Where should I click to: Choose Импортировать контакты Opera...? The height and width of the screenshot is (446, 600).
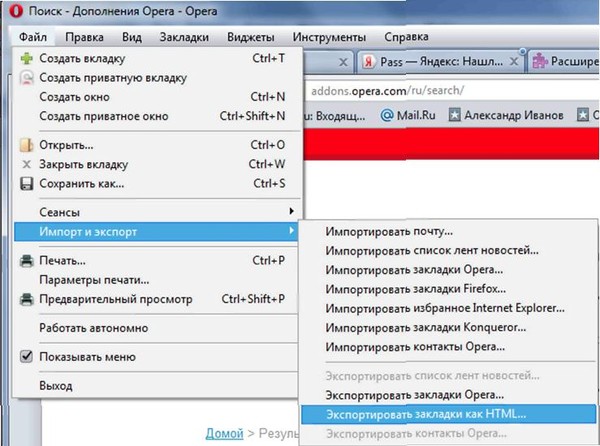(448, 347)
